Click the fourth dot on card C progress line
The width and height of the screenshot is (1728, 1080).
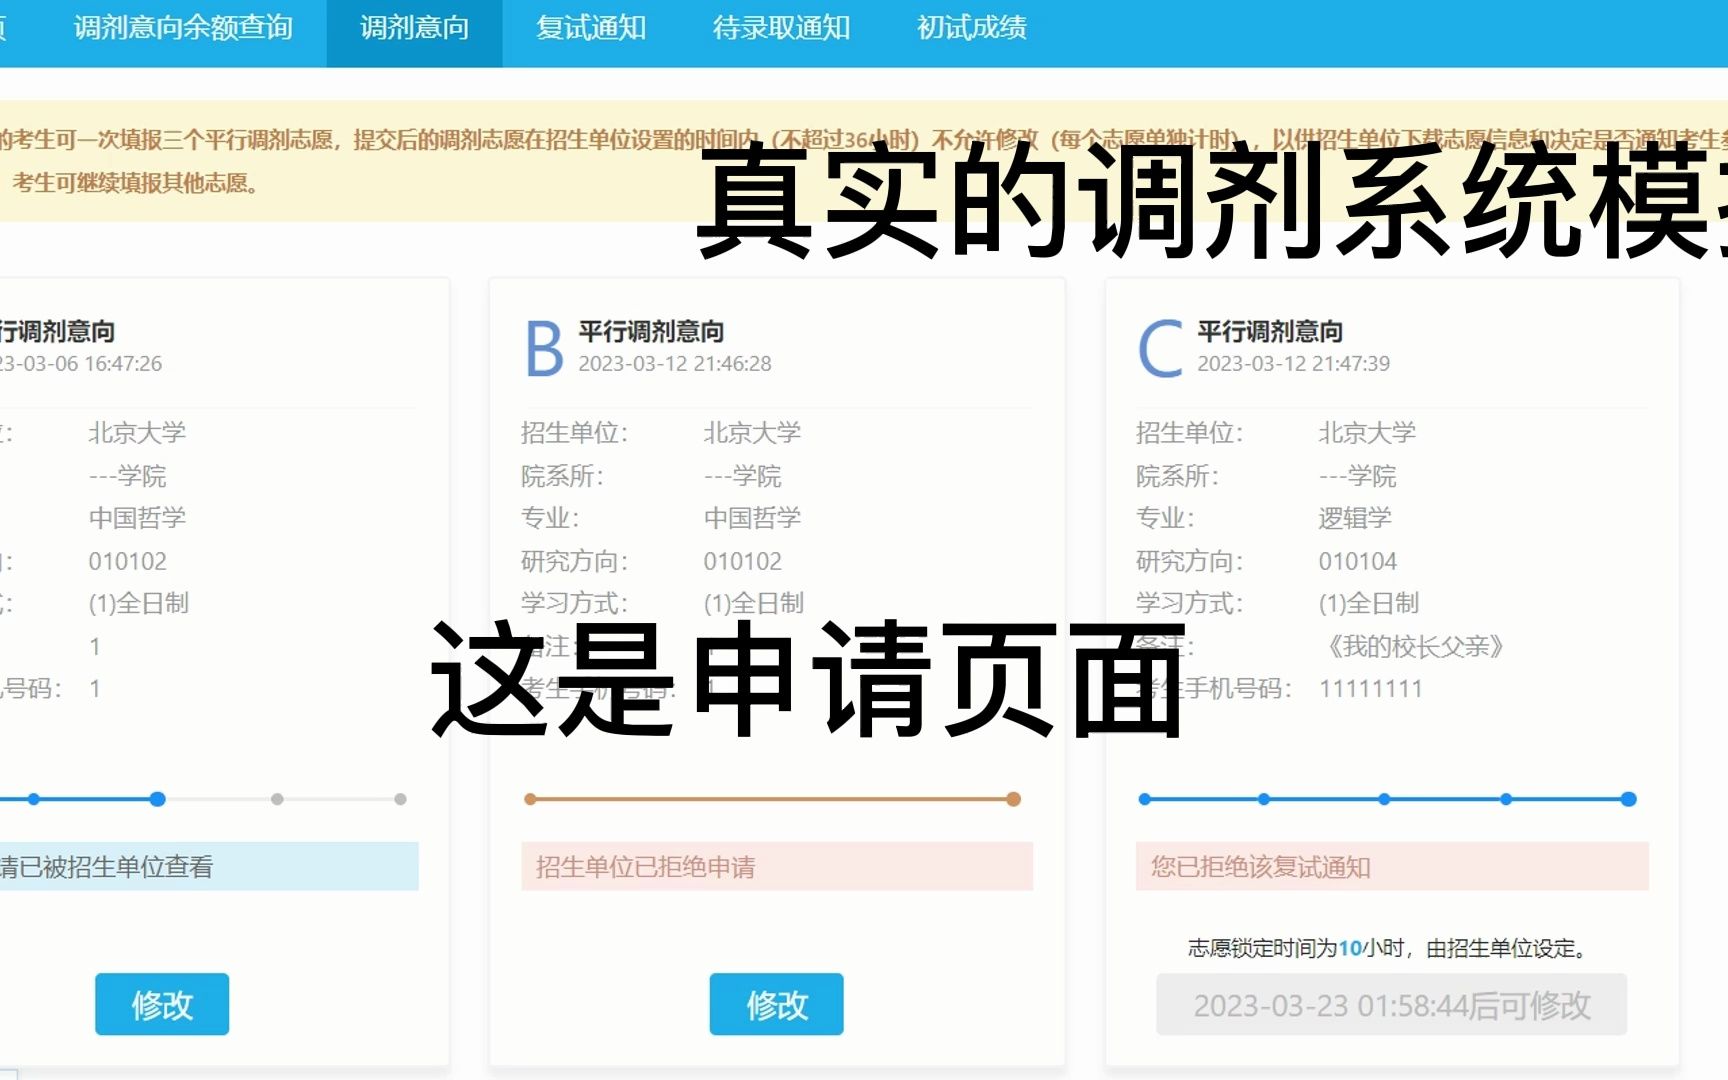(1506, 799)
